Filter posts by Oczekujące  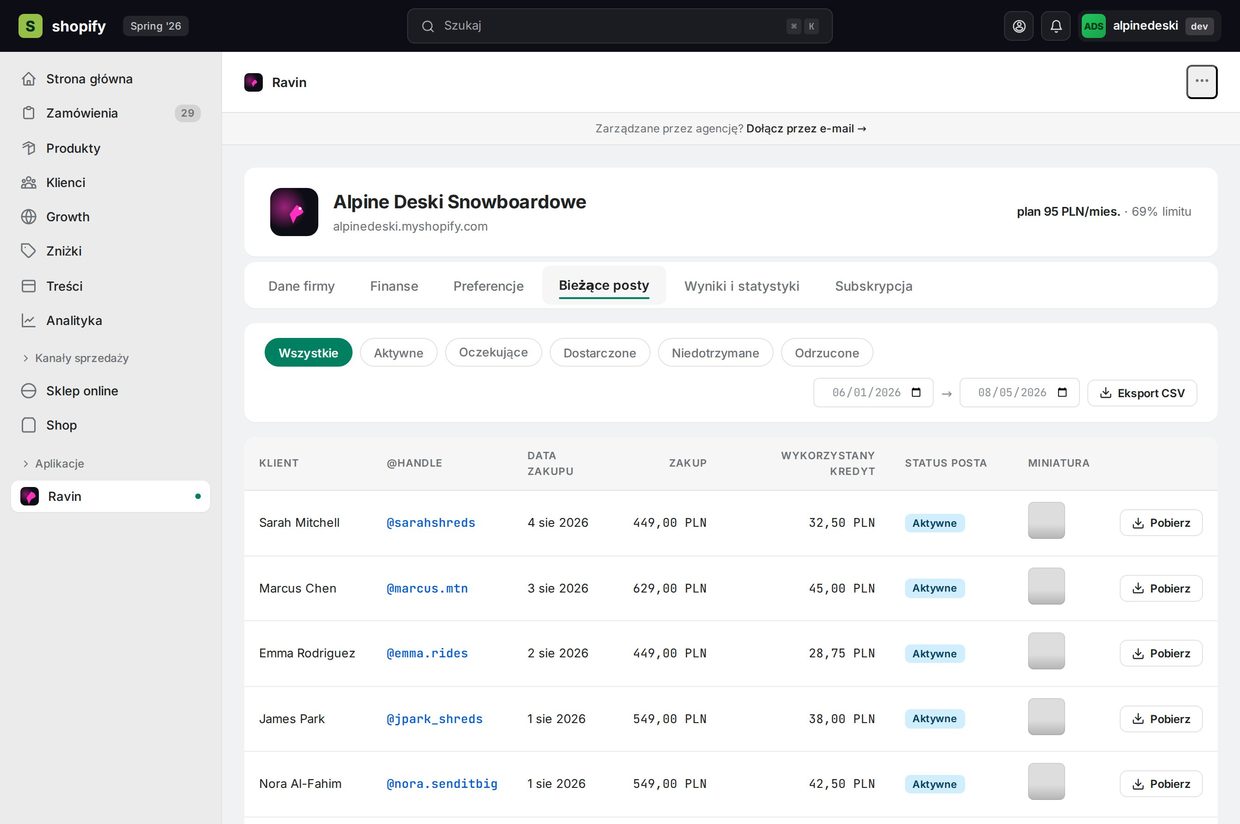click(493, 352)
